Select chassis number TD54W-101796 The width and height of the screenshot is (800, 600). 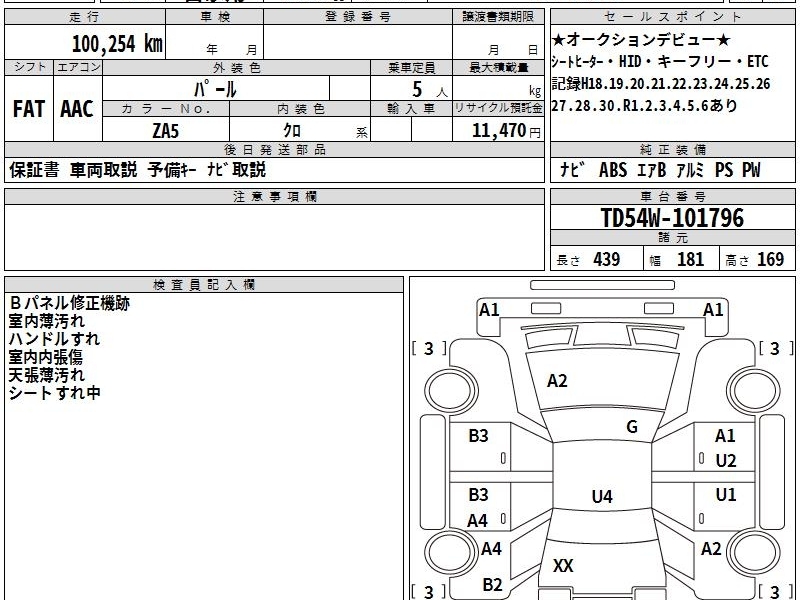672,218
